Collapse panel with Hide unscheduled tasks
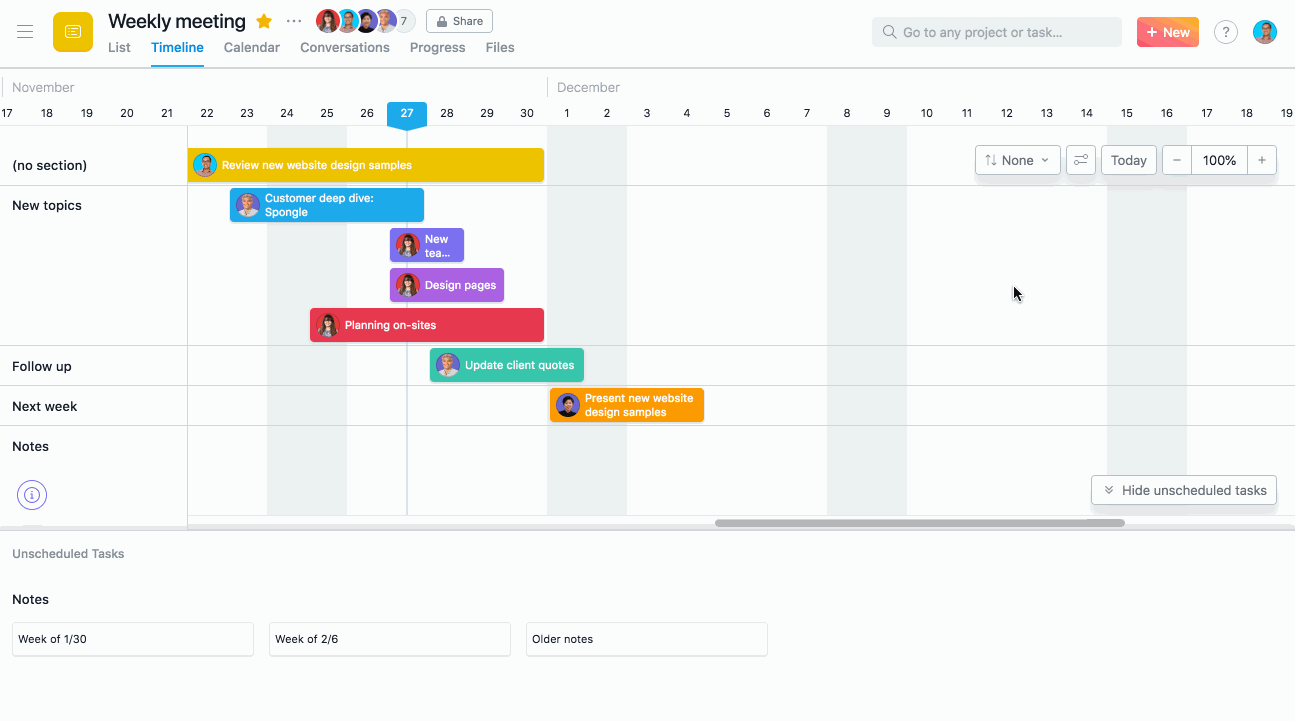1295x721 pixels. 1184,490
